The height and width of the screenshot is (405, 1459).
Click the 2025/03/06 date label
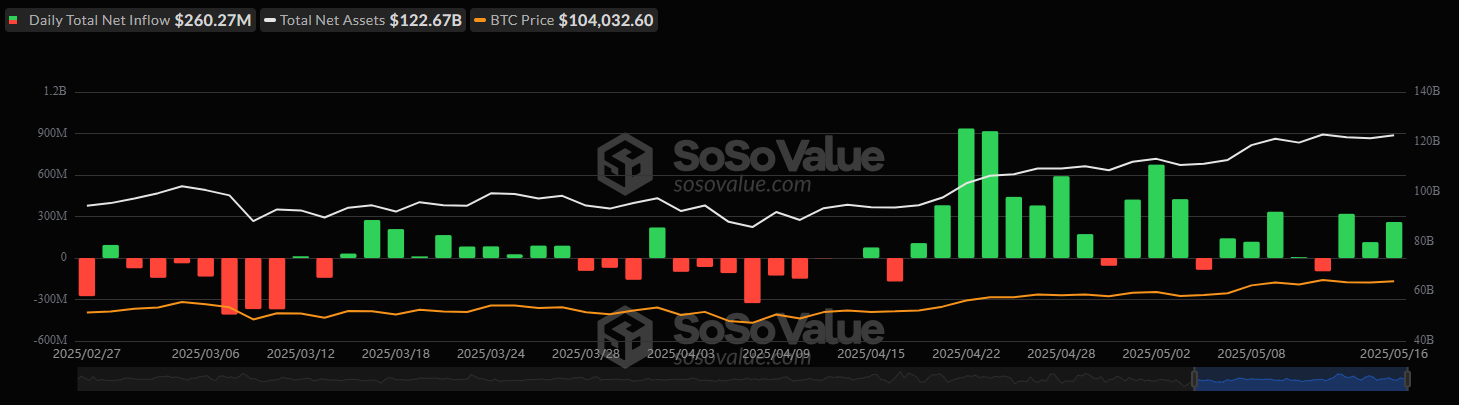205,354
